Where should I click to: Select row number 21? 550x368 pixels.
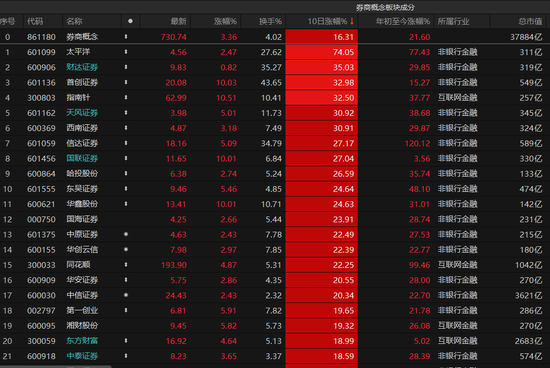tap(7, 356)
